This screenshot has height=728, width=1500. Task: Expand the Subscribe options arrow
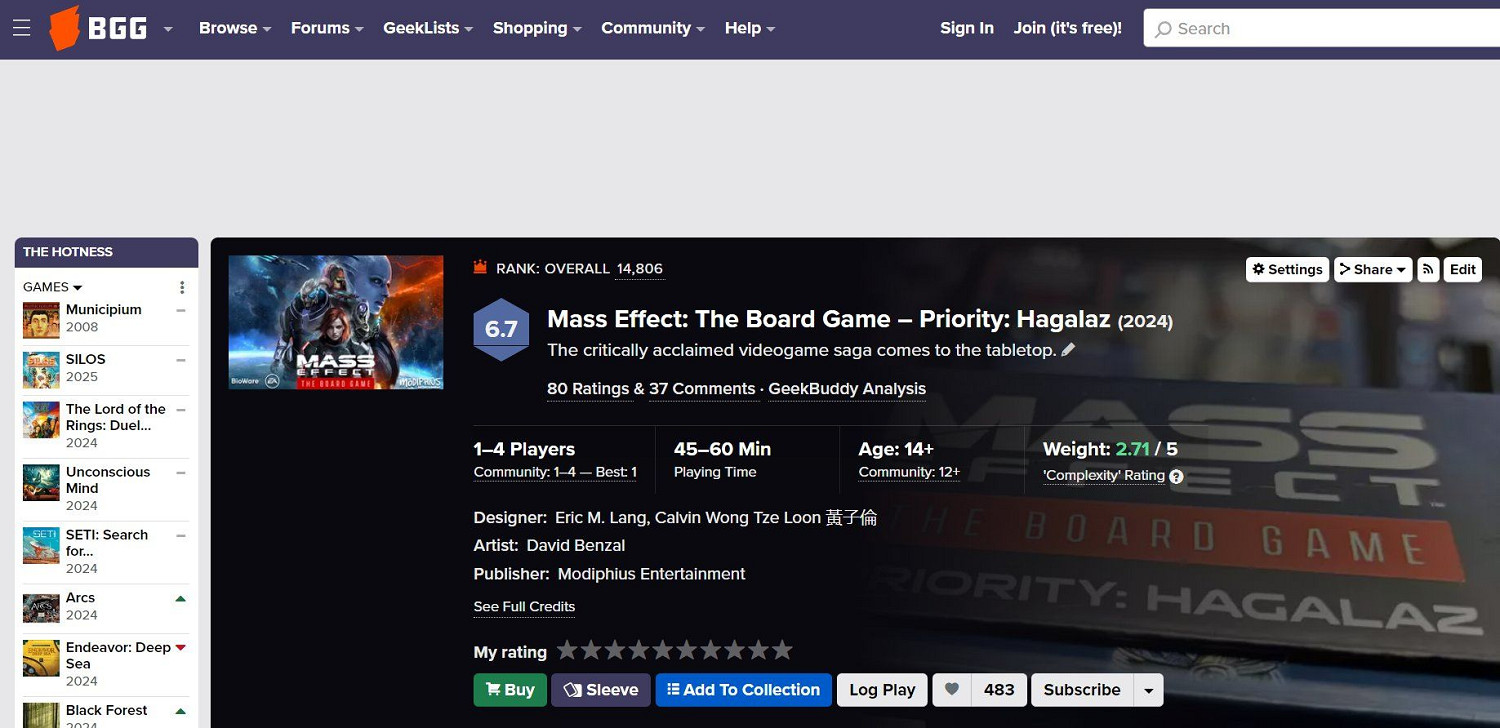[x=1149, y=690]
